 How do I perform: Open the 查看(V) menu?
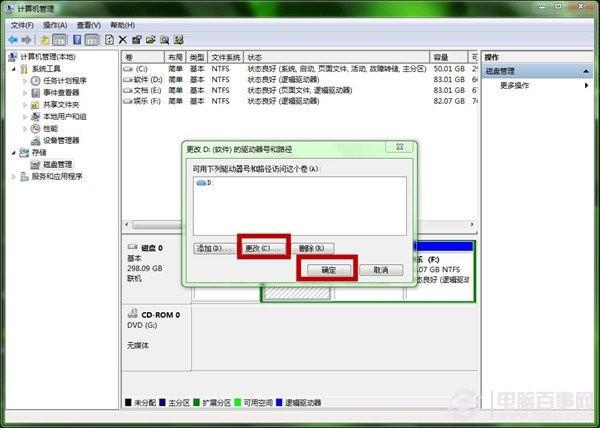89,24
